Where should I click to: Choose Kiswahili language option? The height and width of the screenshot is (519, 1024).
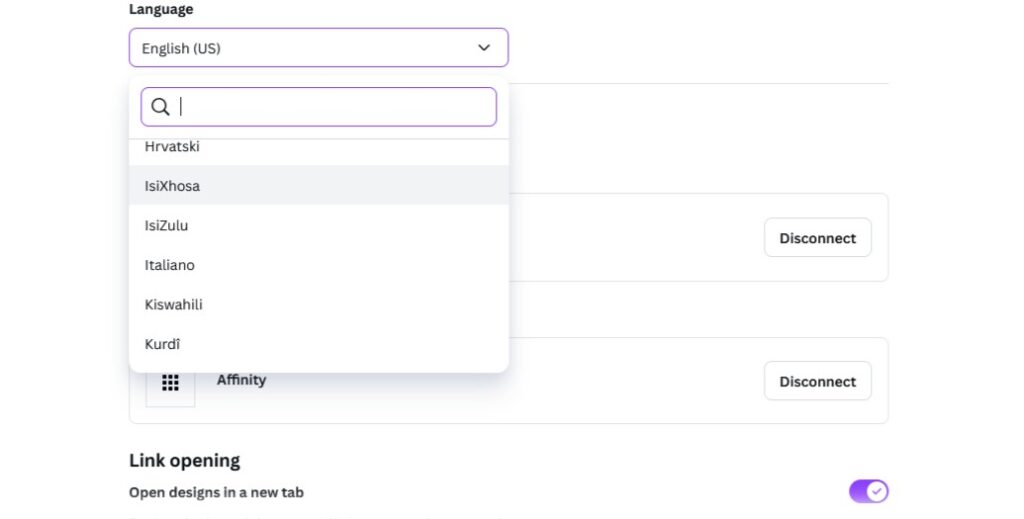[x=174, y=304]
